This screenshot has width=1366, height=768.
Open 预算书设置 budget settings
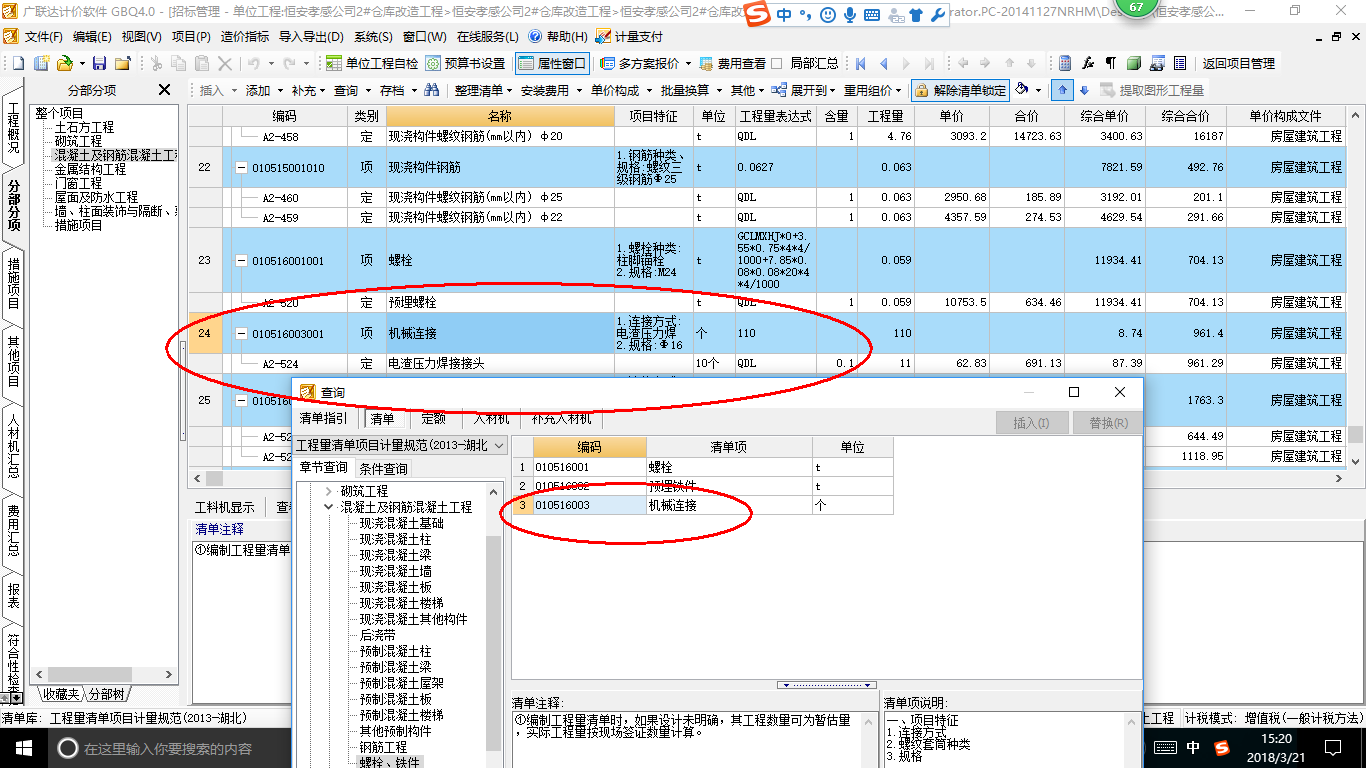pyautogui.click(x=467, y=63)
